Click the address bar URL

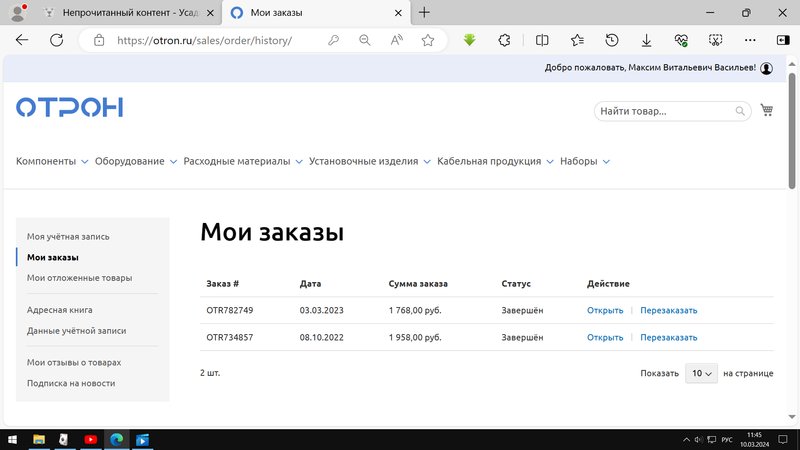click(x=204, y=40)
